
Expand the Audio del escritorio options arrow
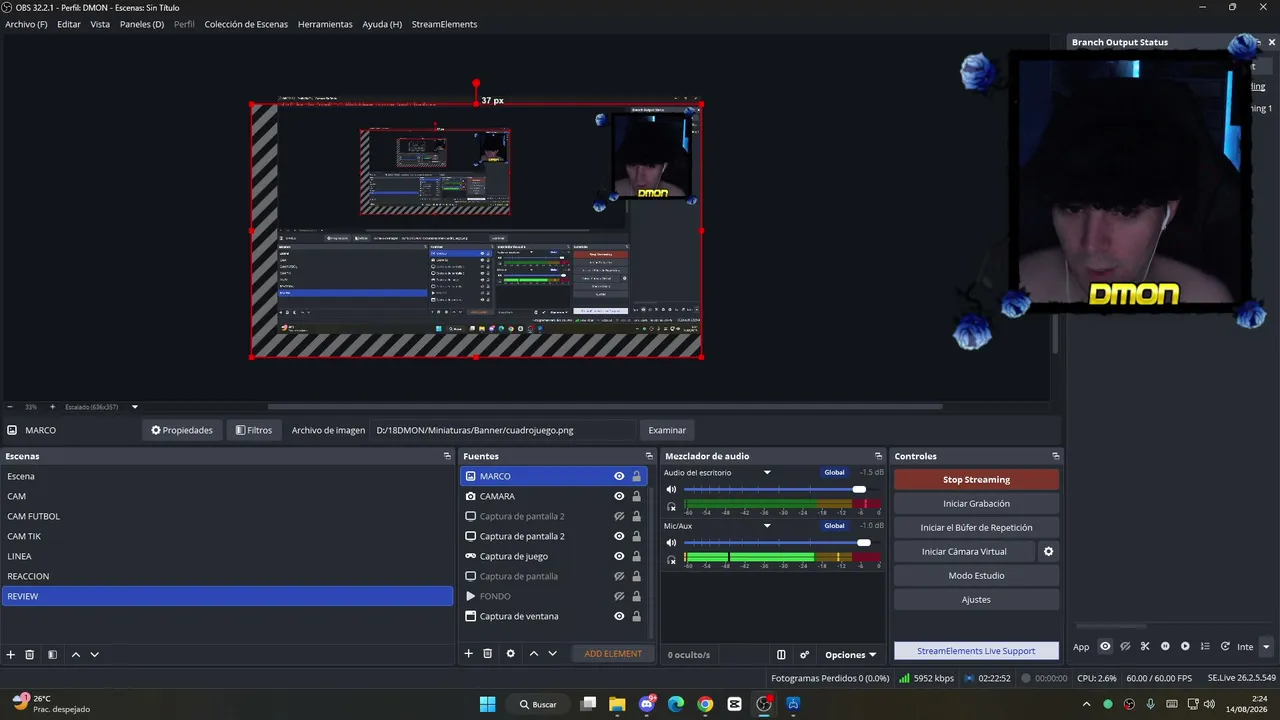tap(767, 472)
